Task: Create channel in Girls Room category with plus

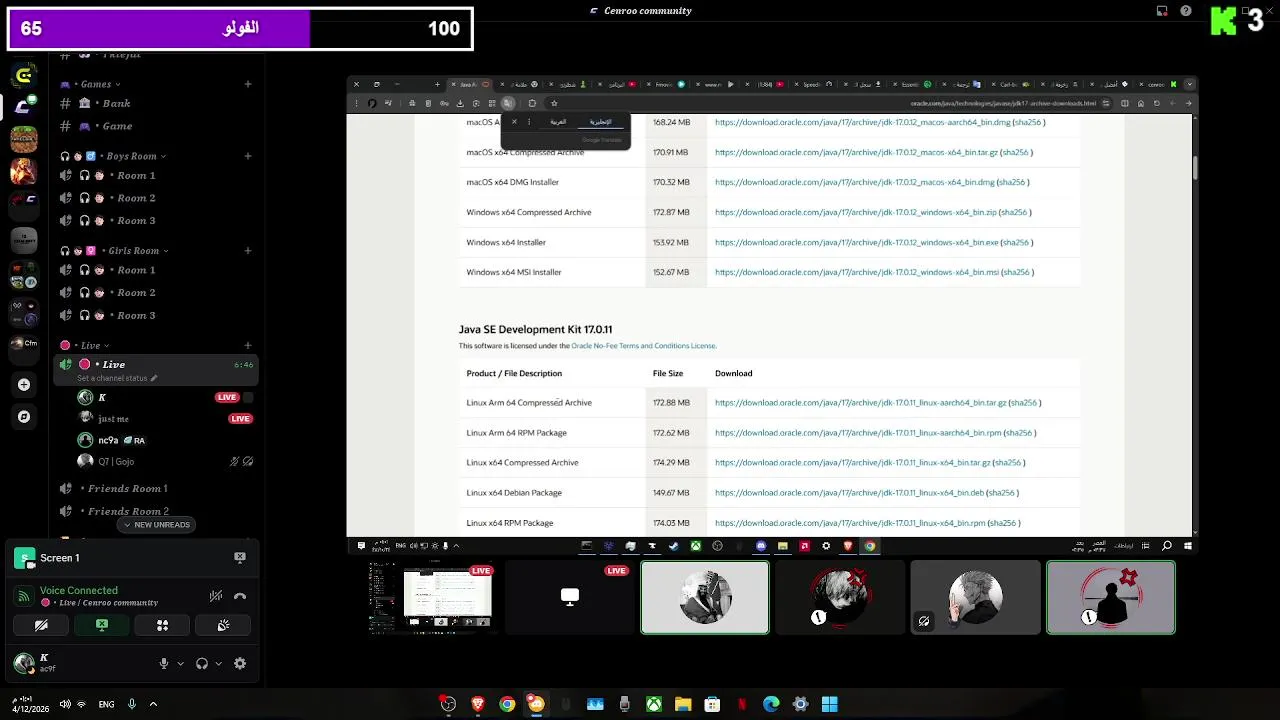Action: [x=248, y=251]
